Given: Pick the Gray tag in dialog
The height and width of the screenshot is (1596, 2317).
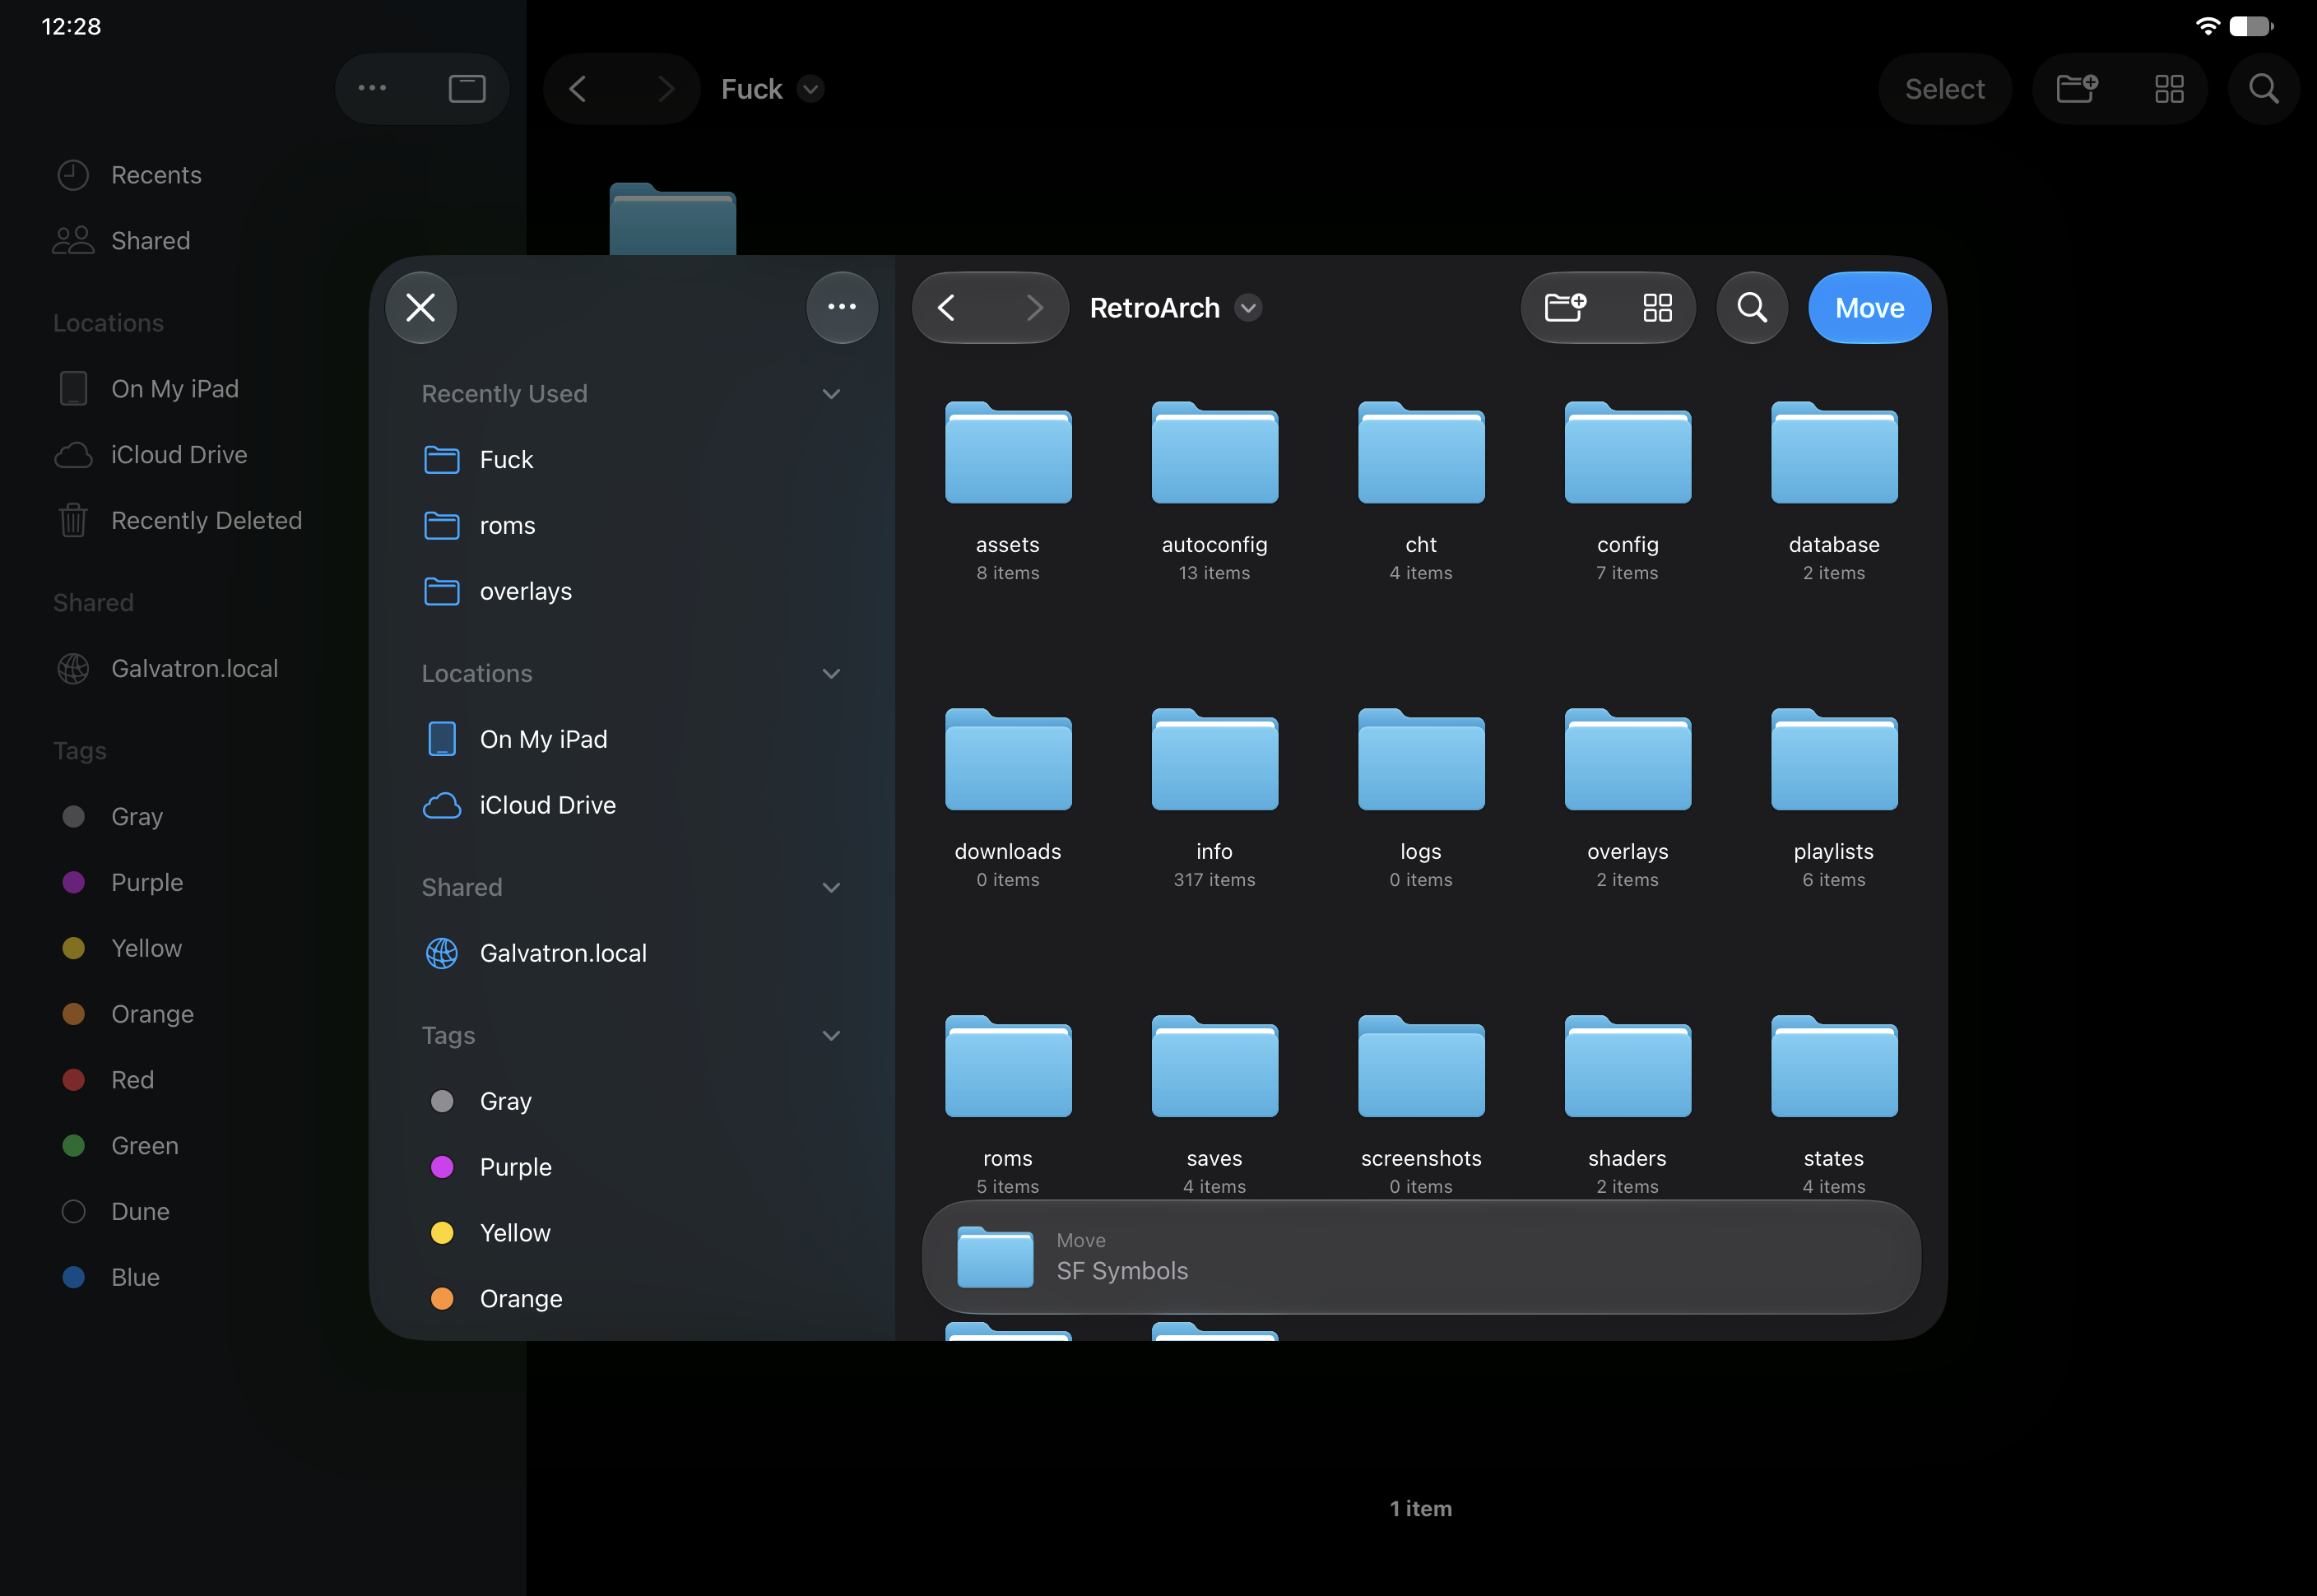Looking at the screenshot, I should (x=632, y=1102).
